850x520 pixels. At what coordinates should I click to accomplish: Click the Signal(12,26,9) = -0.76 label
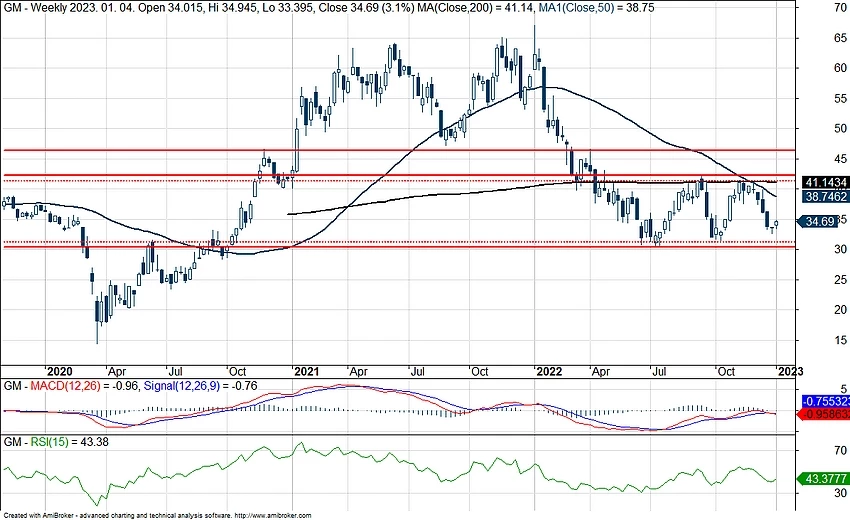tap(200, 386)
